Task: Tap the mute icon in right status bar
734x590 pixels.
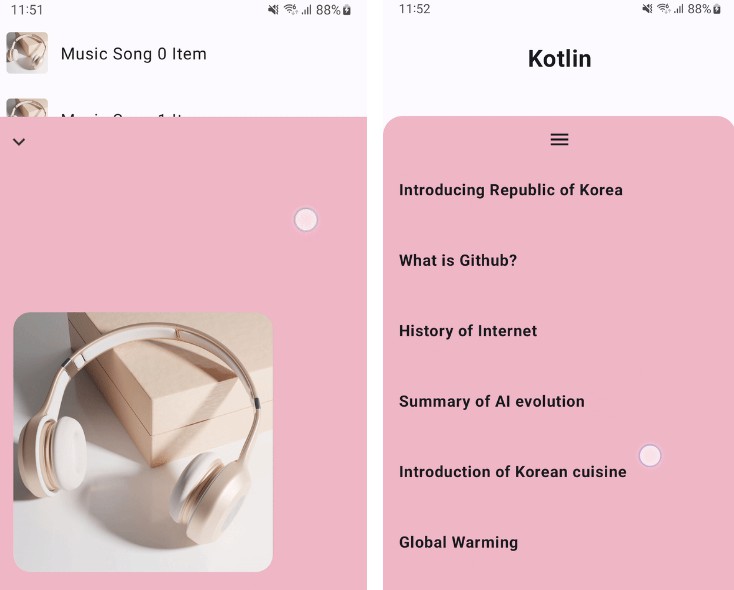Action: pos(647,8)
